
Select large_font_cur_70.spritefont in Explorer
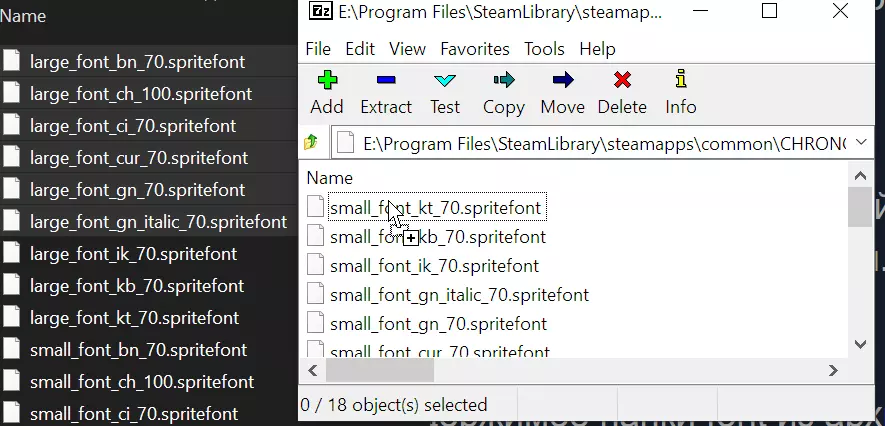click(x=139, y=157)
